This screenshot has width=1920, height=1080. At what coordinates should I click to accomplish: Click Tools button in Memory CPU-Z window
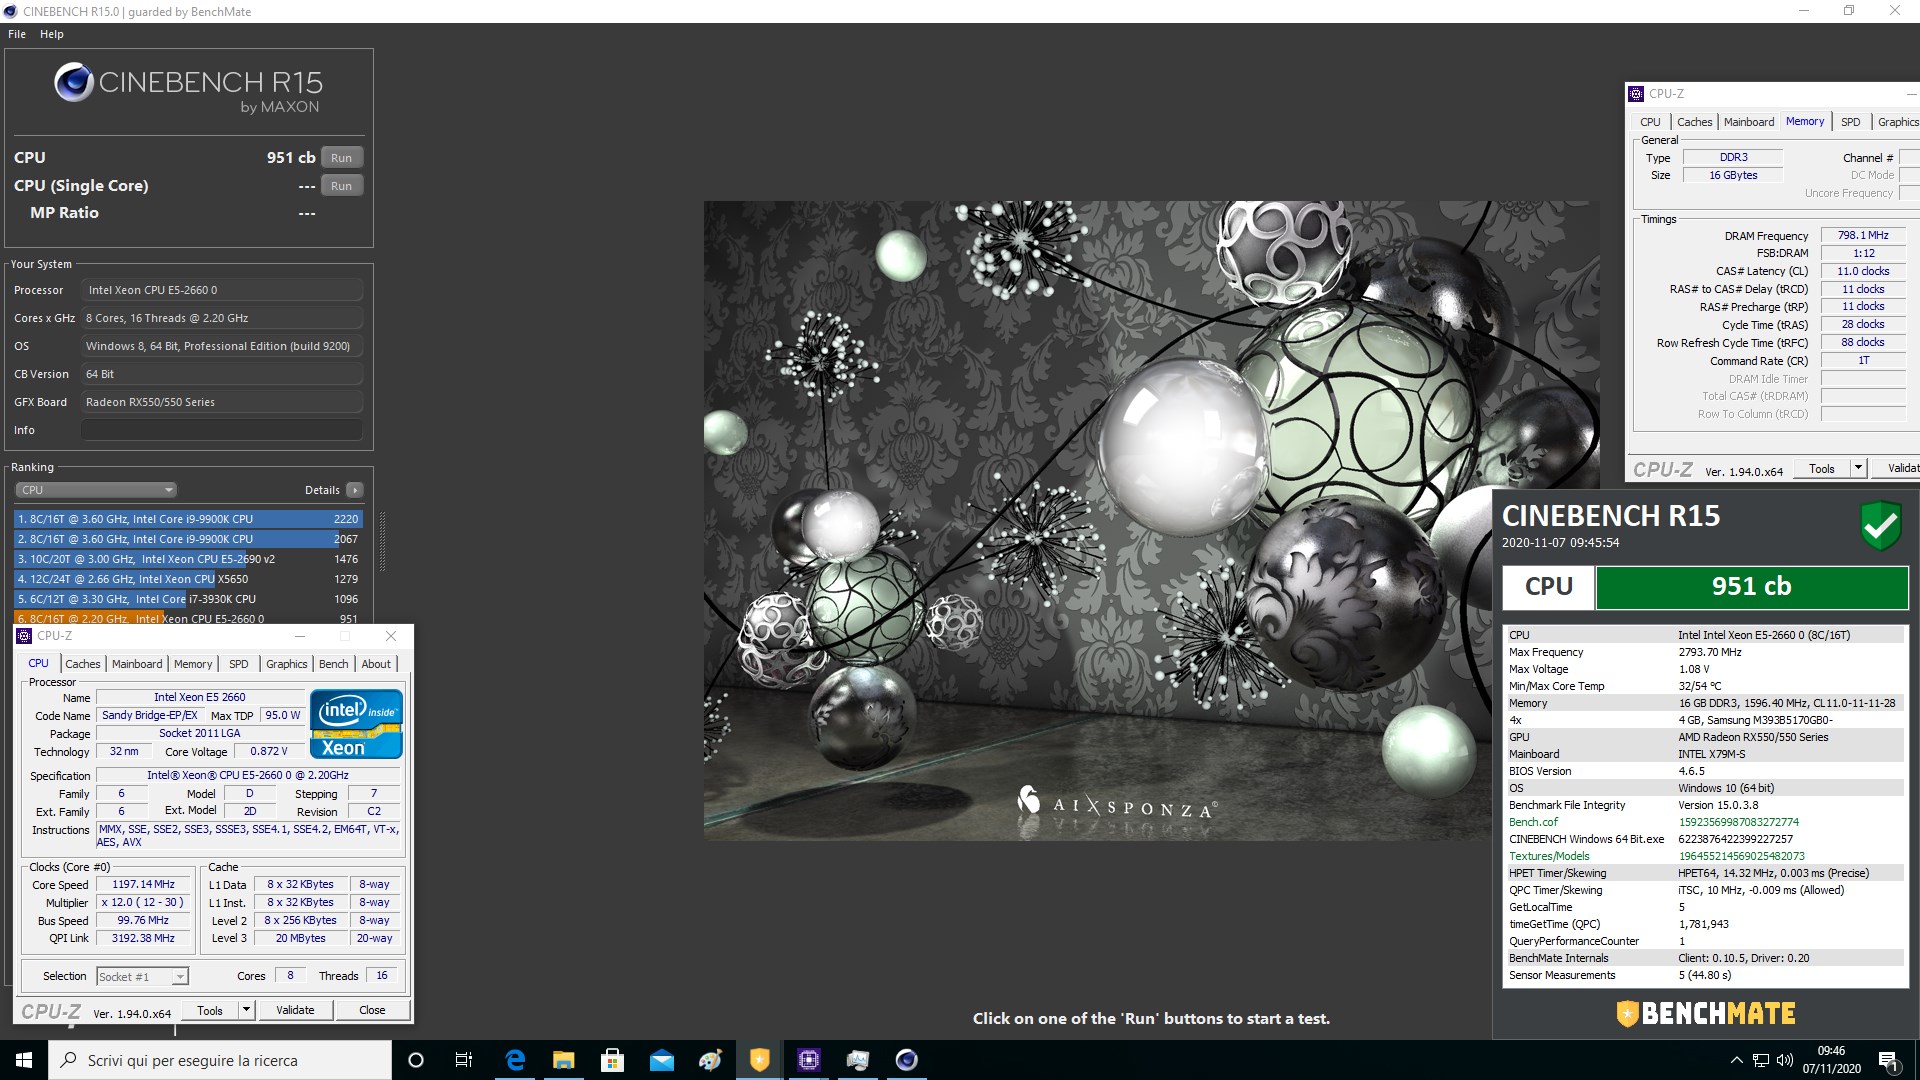pos(1822,468)
